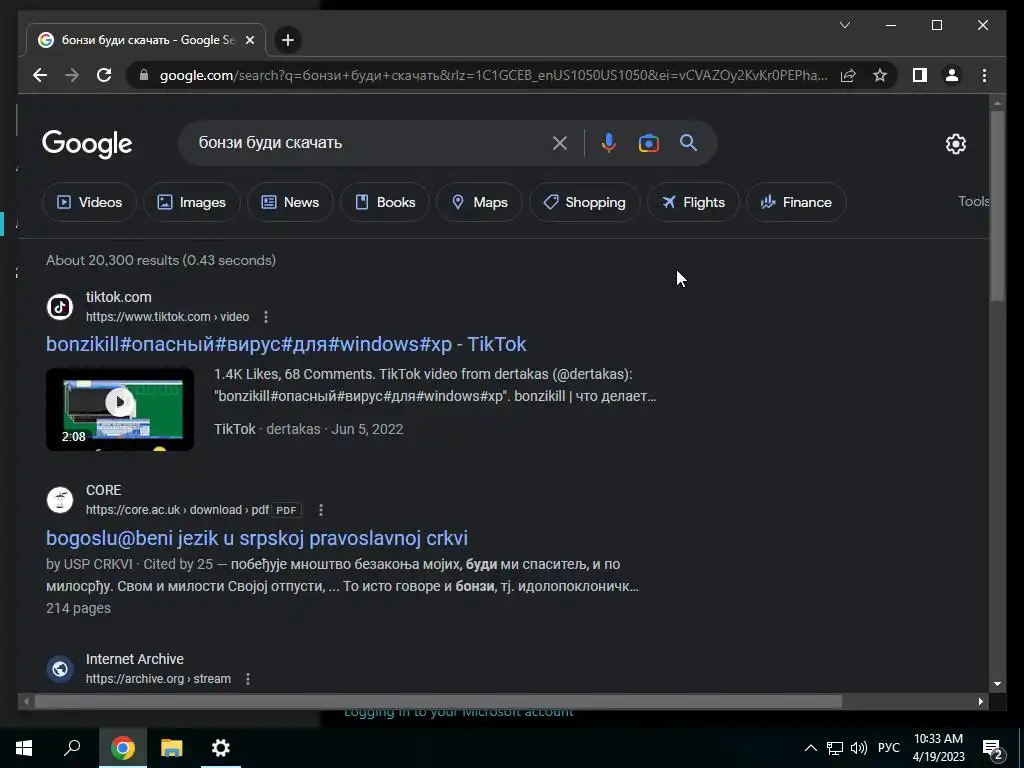Open more options for CORE result
This screenshot has height=768, width=1024.
321,510
